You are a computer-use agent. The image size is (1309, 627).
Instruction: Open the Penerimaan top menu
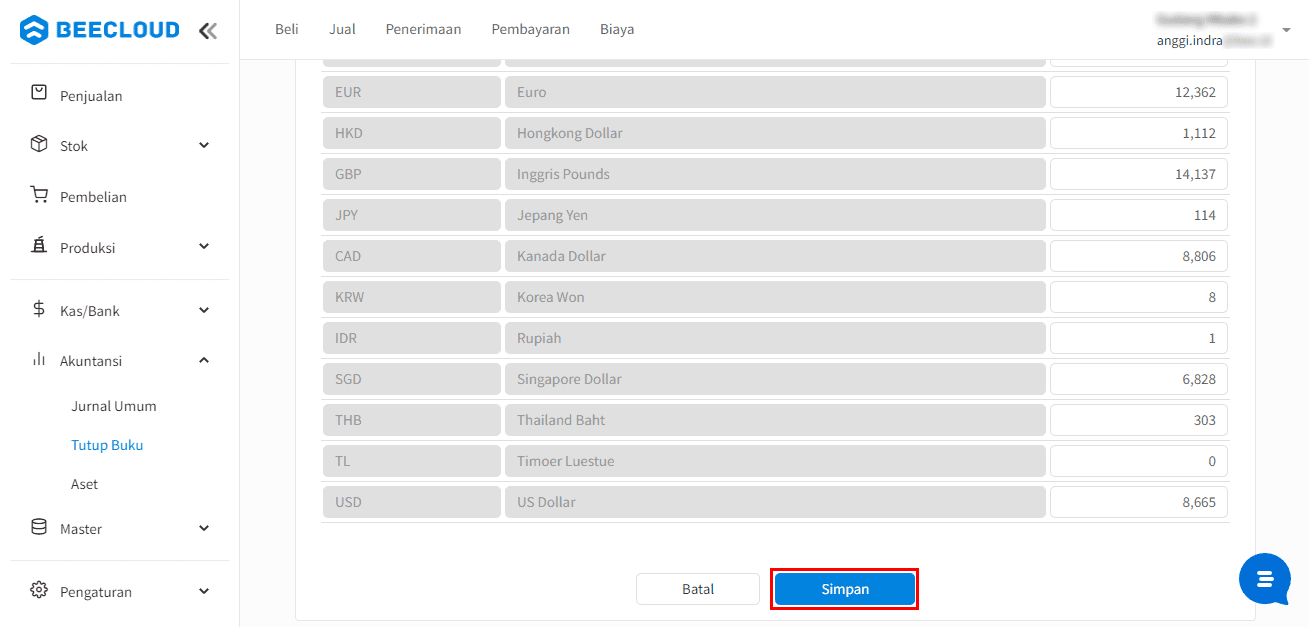[x=423, y=29]
